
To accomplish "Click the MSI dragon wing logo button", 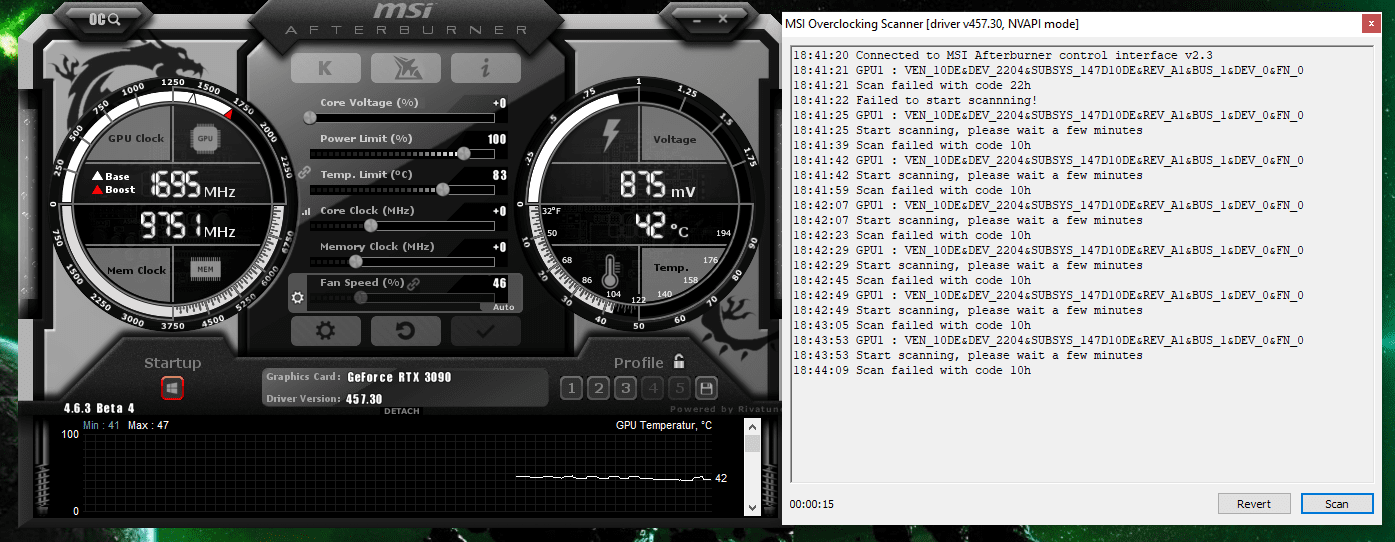I will [405, 68].
